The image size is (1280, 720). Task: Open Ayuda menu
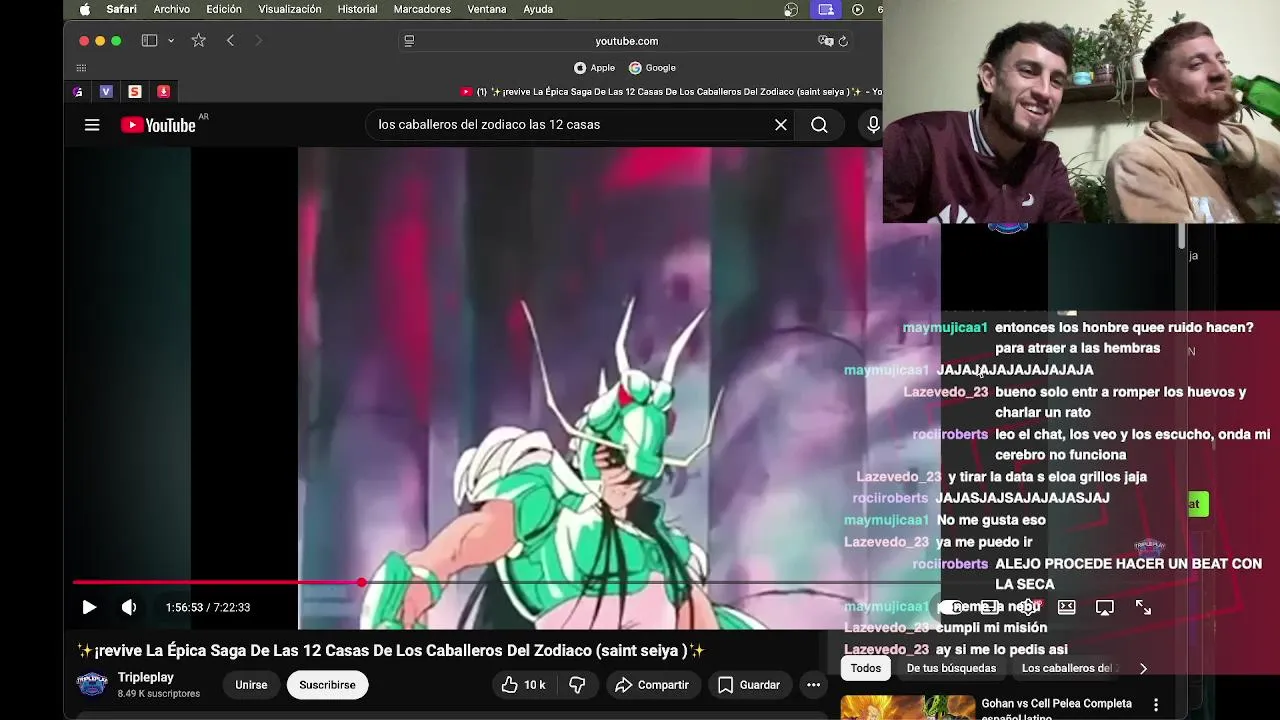point(538,9)
